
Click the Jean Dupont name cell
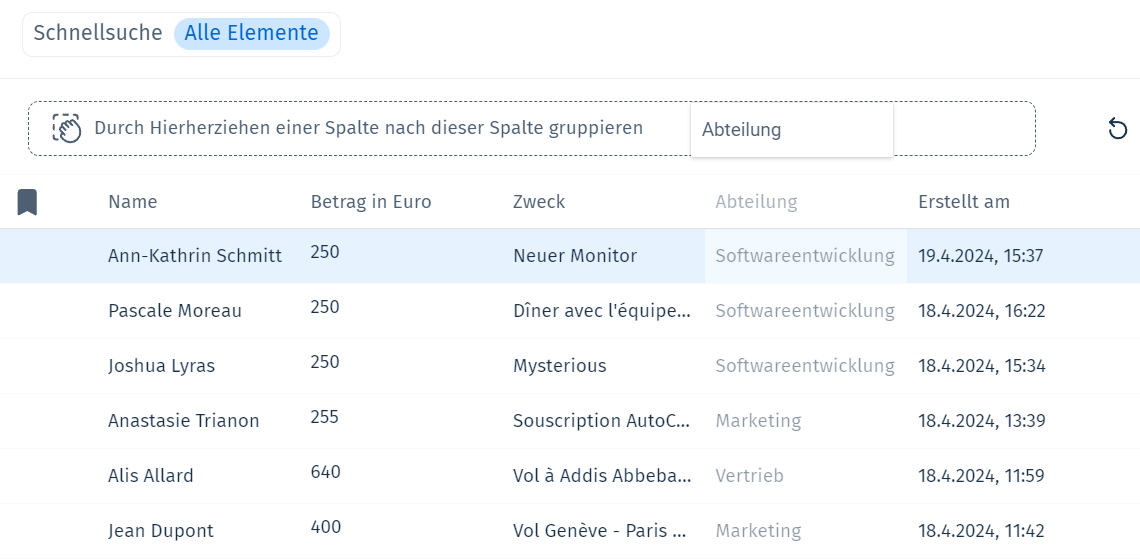pyautogui.click(x=161, y=531)
